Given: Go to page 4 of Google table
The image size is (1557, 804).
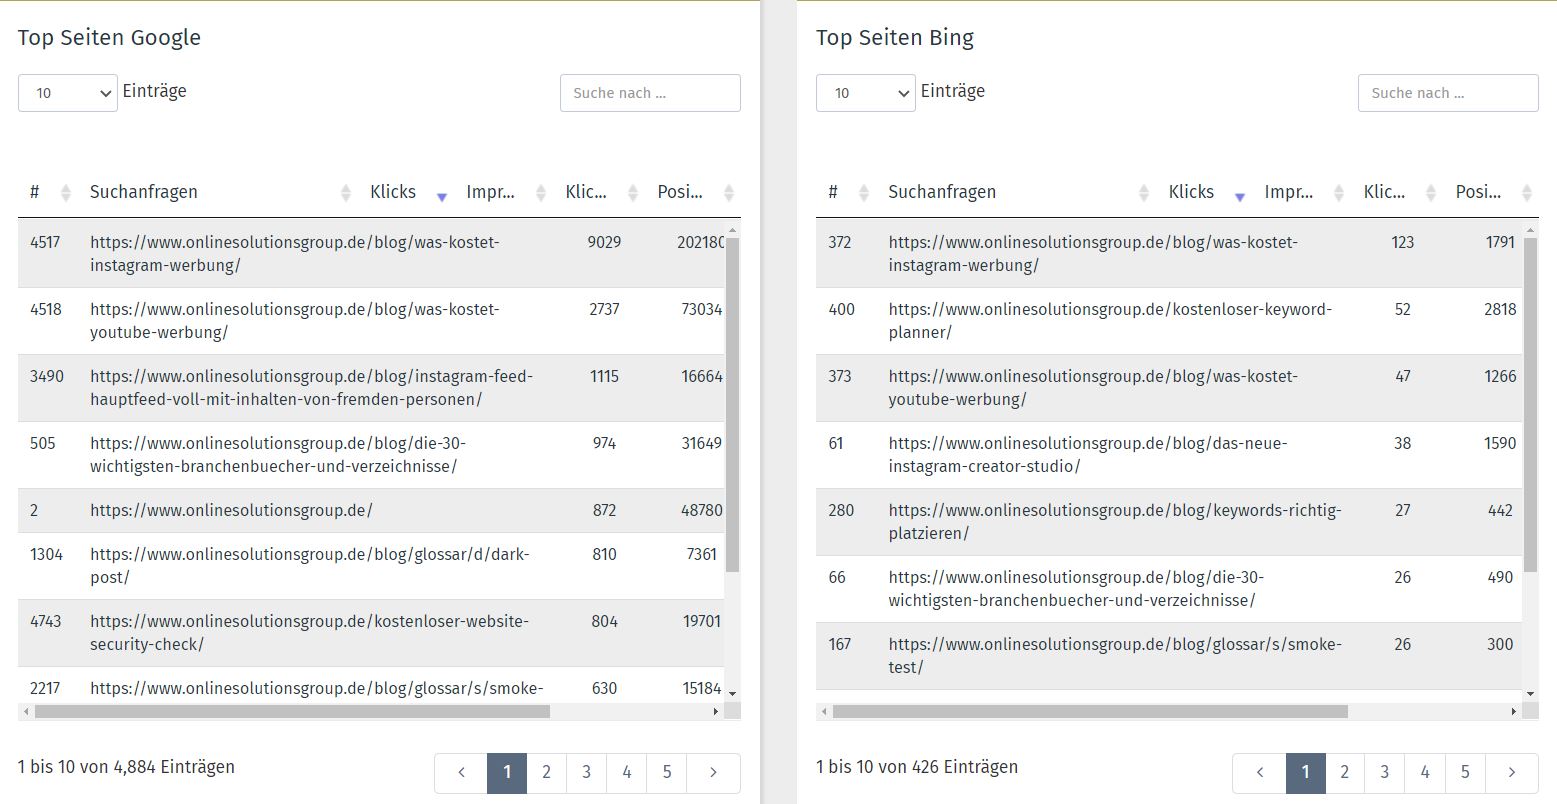Looking at the screenshot, I should 627,772.
